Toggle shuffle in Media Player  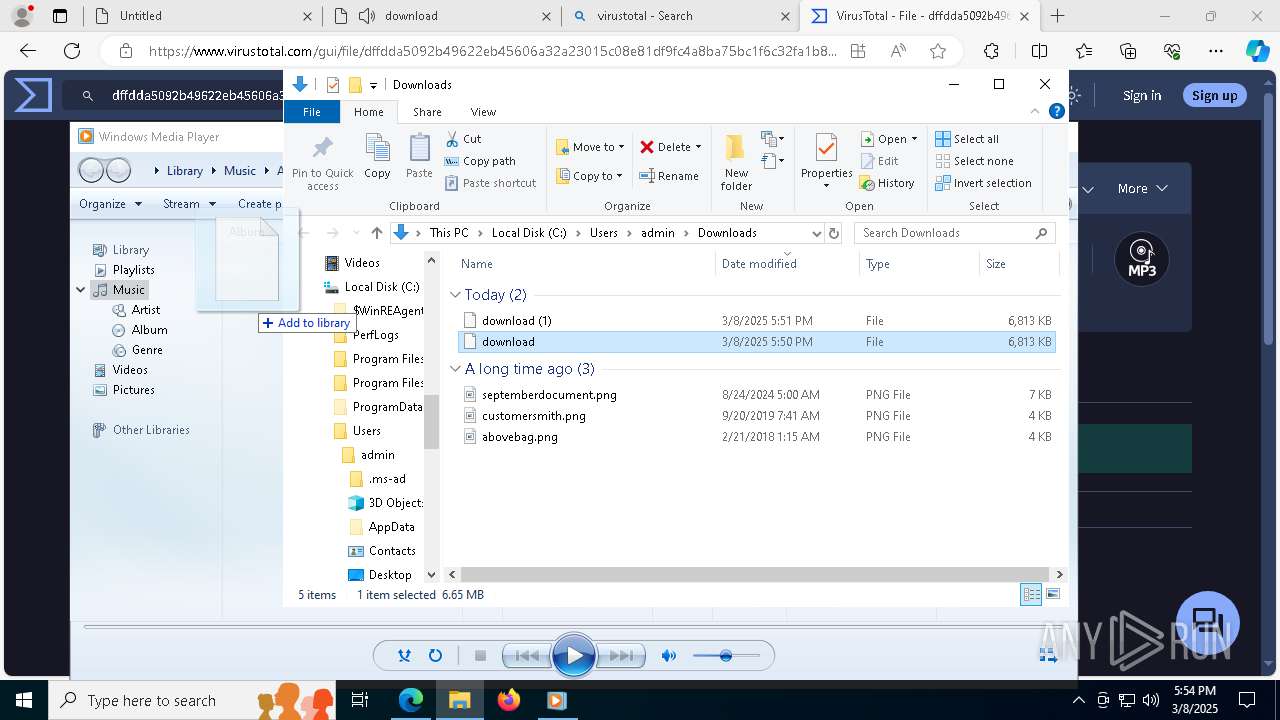pos(404,656)
